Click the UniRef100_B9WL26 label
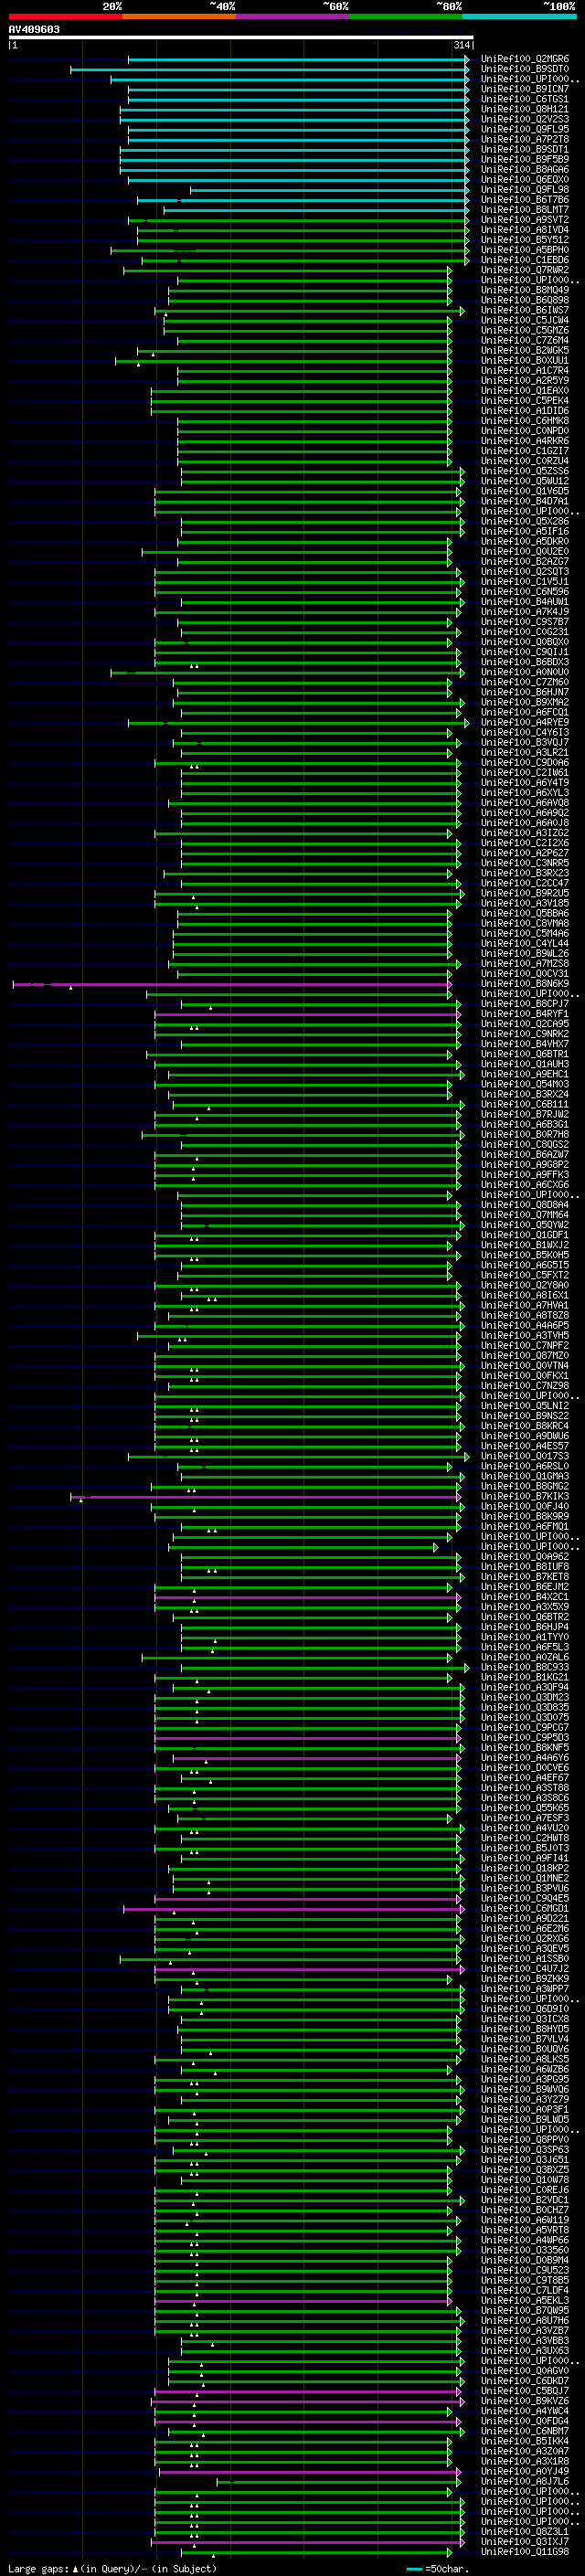 pyautogui.click(x=525, y=953)
